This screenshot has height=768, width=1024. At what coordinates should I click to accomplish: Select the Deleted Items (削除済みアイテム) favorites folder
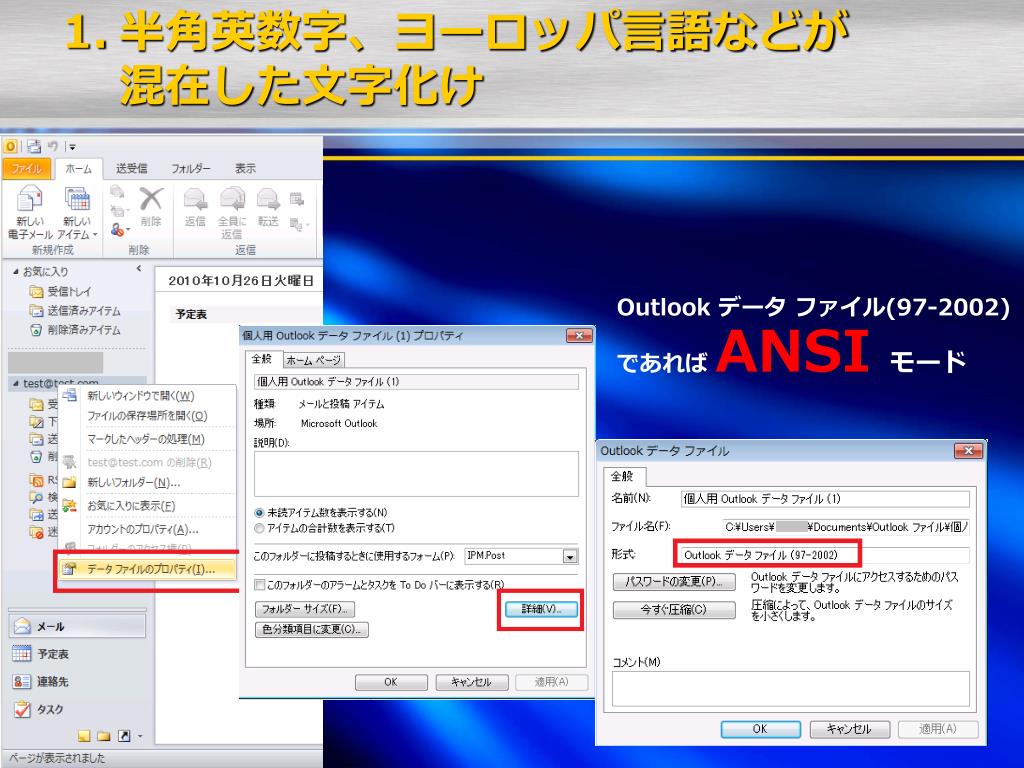pos(76,330)
